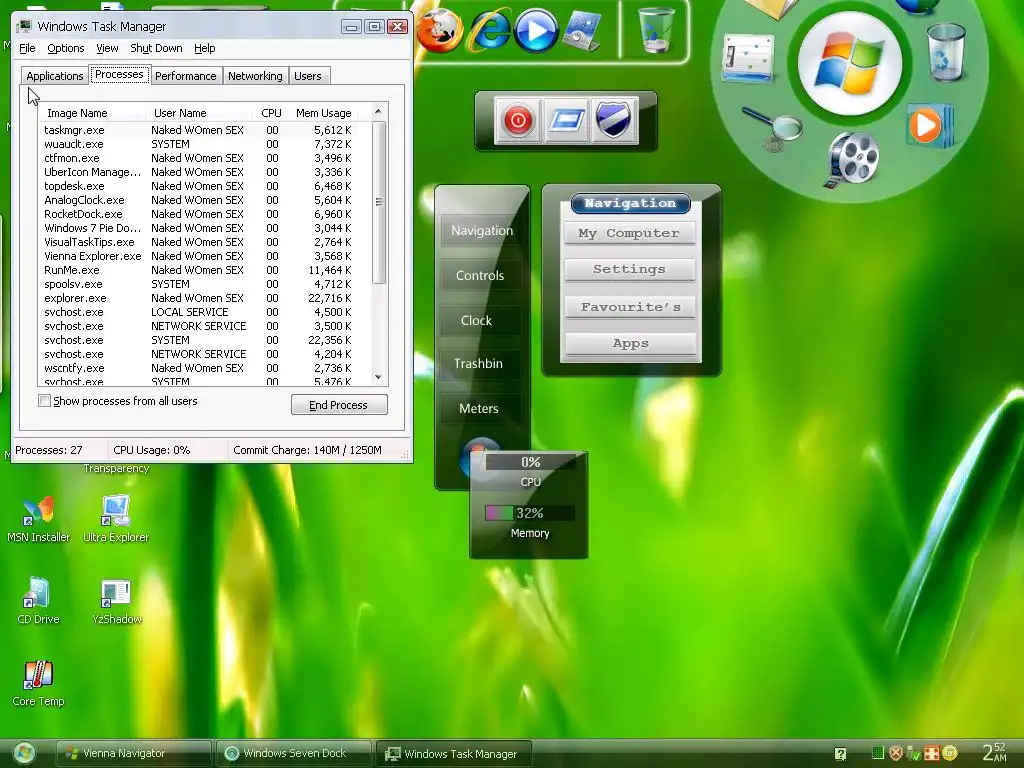Click the blue window icon beside power button

point(566,120)
